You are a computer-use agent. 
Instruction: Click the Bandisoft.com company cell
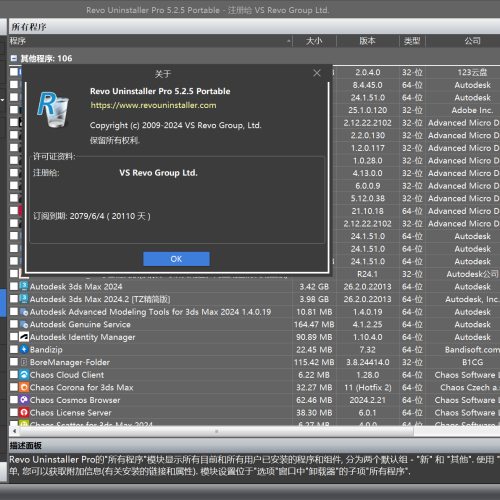(472, 350)
